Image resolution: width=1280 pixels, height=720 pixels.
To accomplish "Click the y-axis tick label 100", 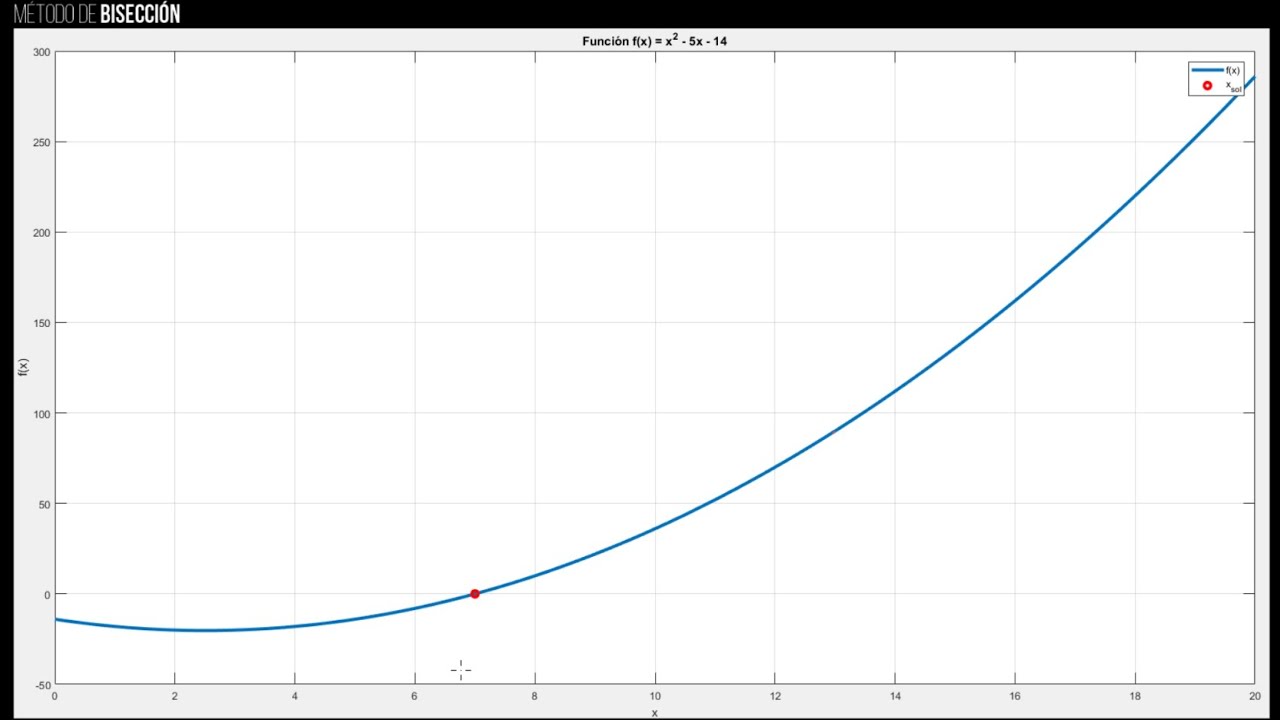I will click(40, 413).
